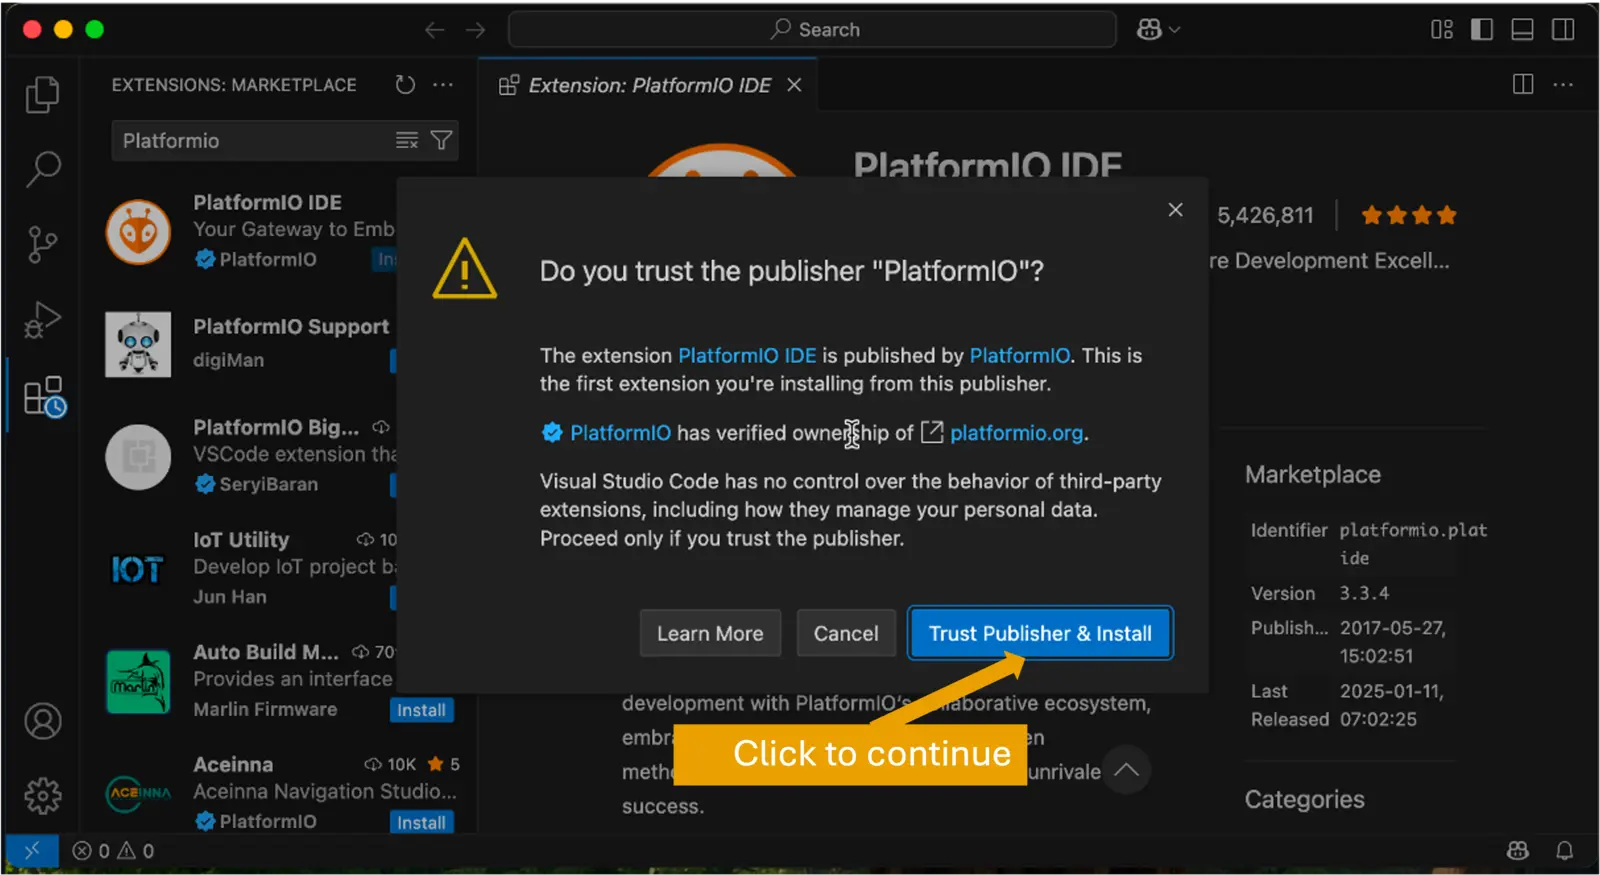The width and height of the screenshot is (1600, 875).
Task: Click Trust Publisher & Install button
Action: pyautogui.click(x=1040, y=633)
